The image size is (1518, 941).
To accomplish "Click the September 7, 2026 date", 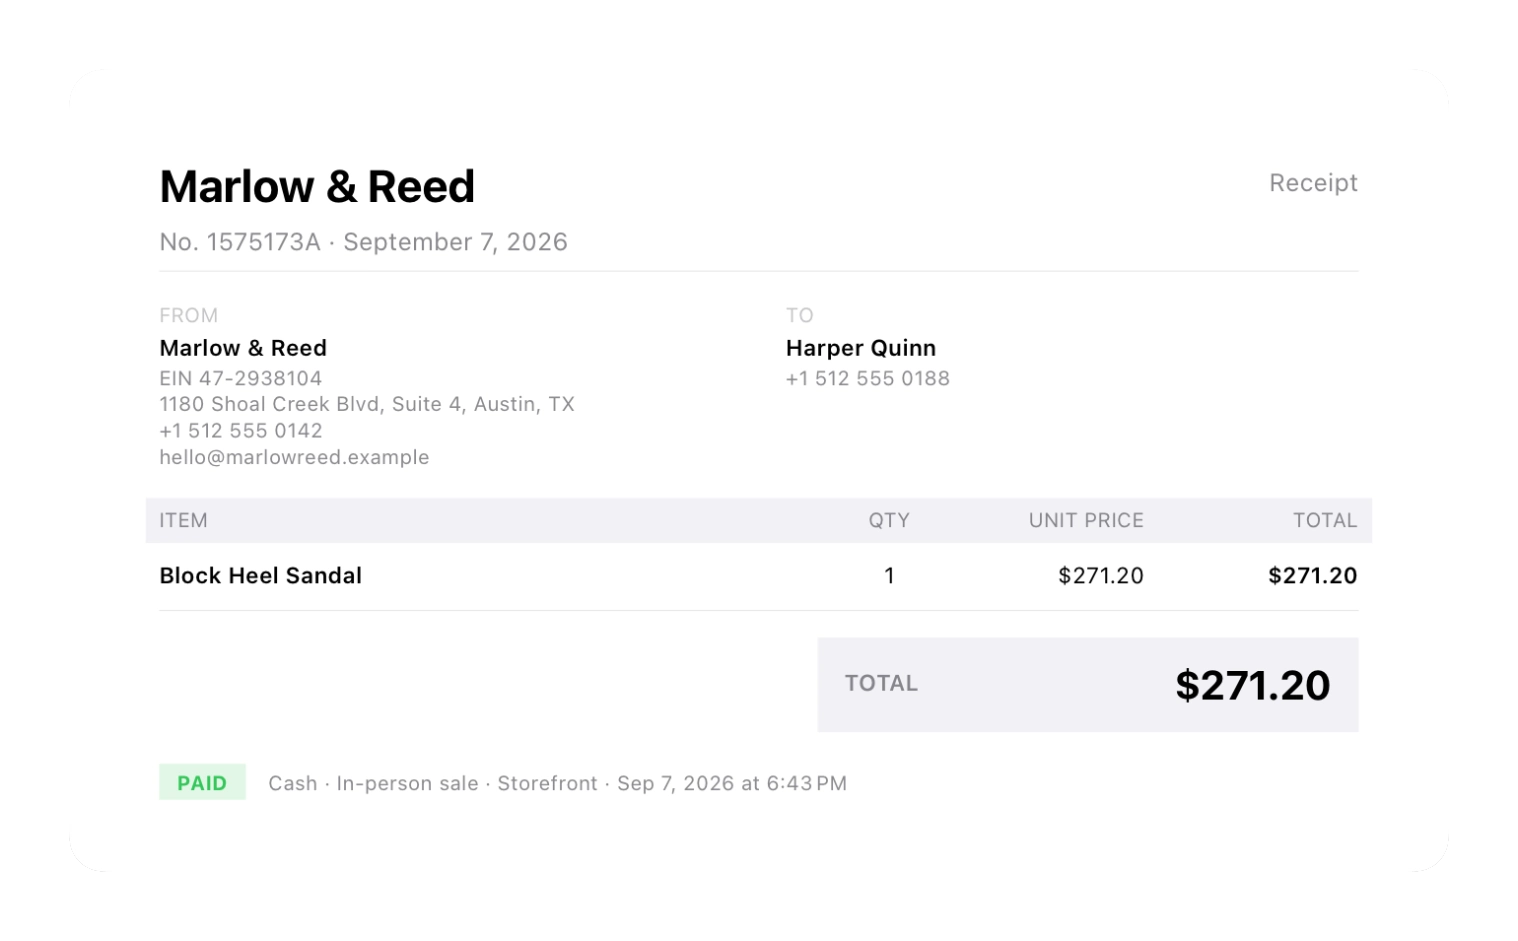I will point(455,242).
